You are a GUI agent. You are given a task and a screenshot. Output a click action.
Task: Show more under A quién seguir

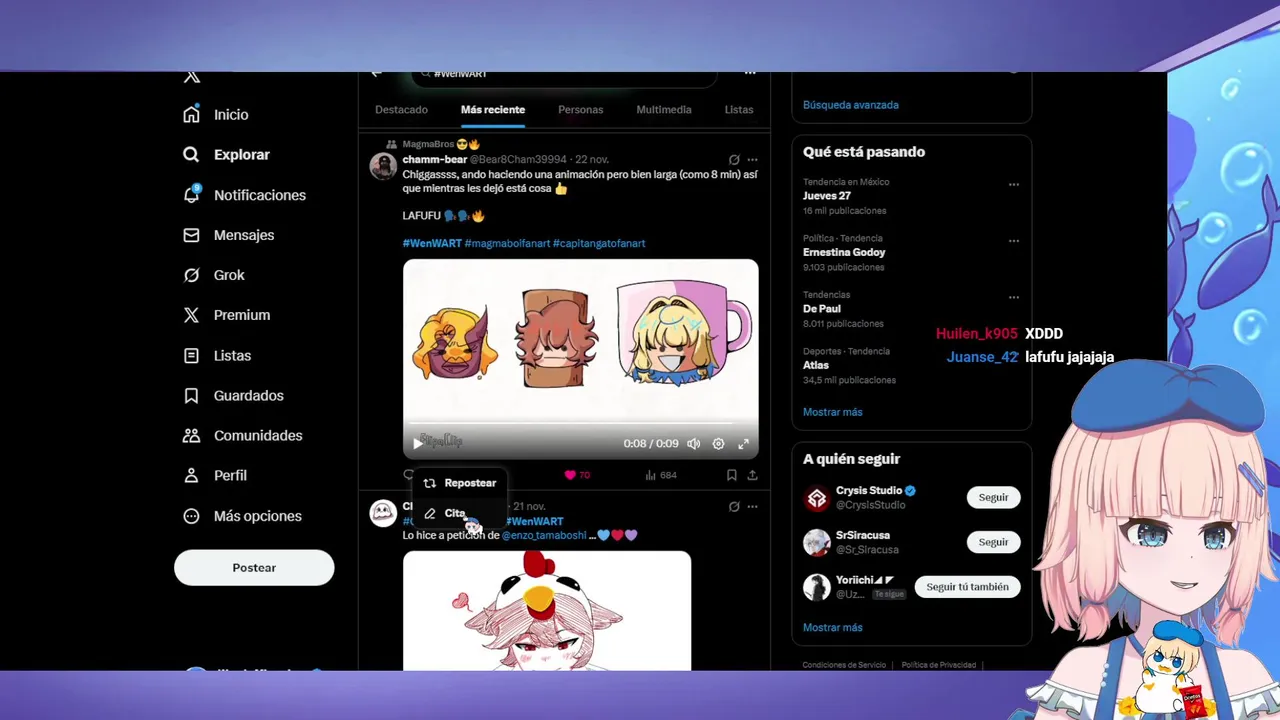pos(832,628)
